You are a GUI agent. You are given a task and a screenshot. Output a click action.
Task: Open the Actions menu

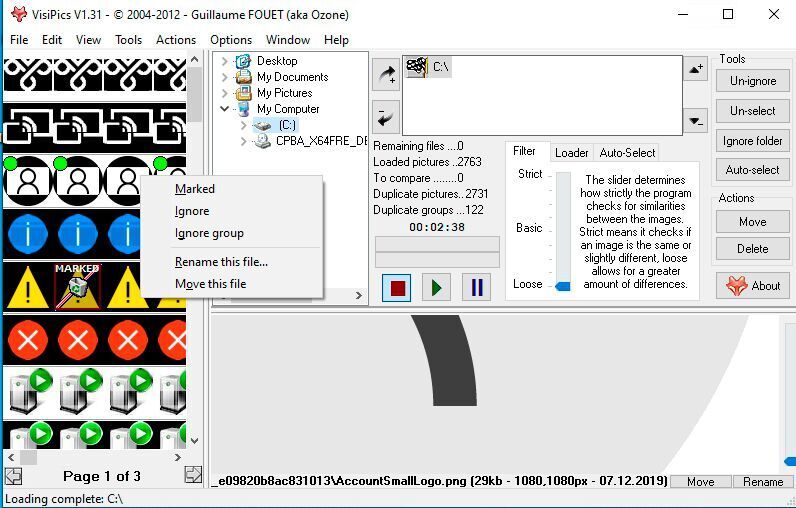[x=176, y=40]
